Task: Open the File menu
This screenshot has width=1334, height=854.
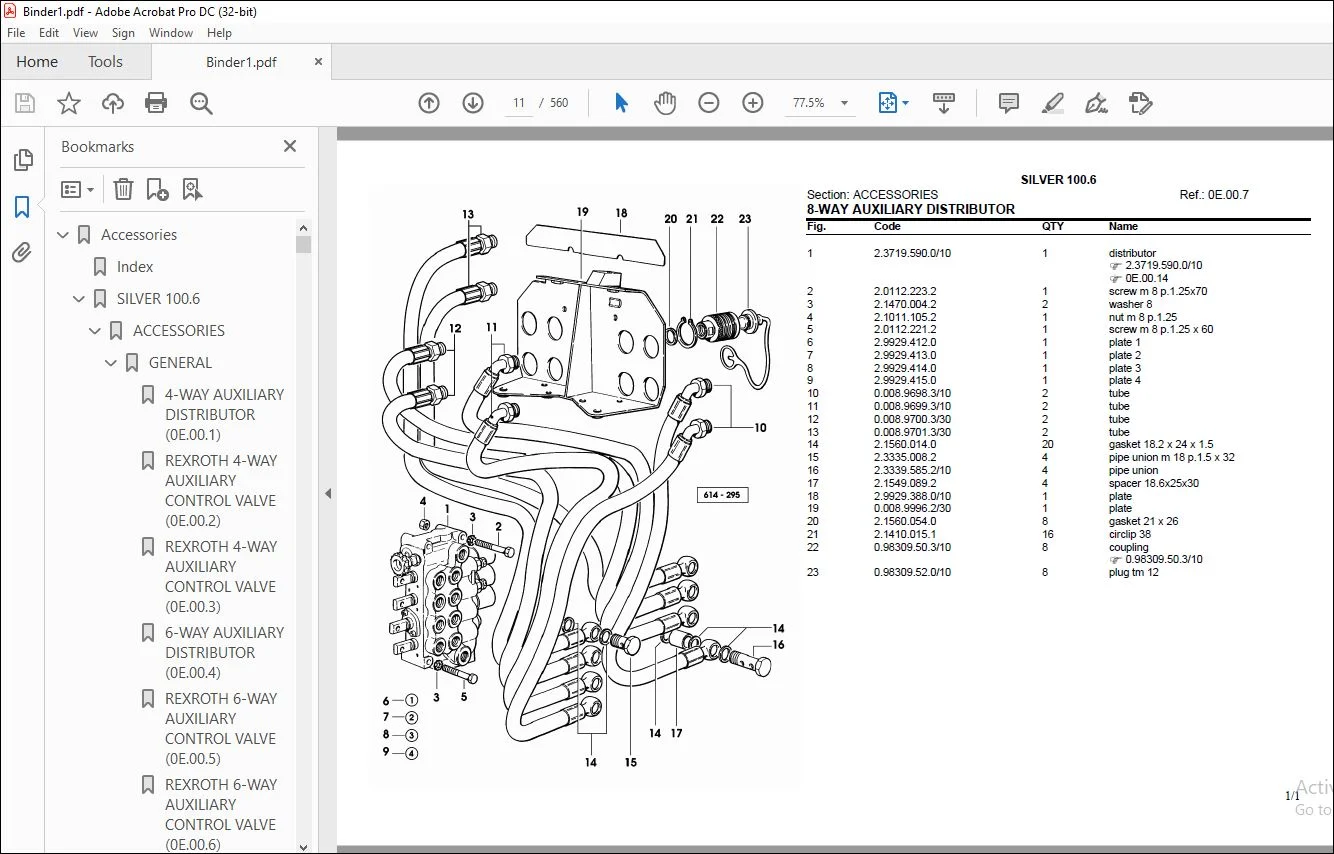Action: click(x=16, y=33)
